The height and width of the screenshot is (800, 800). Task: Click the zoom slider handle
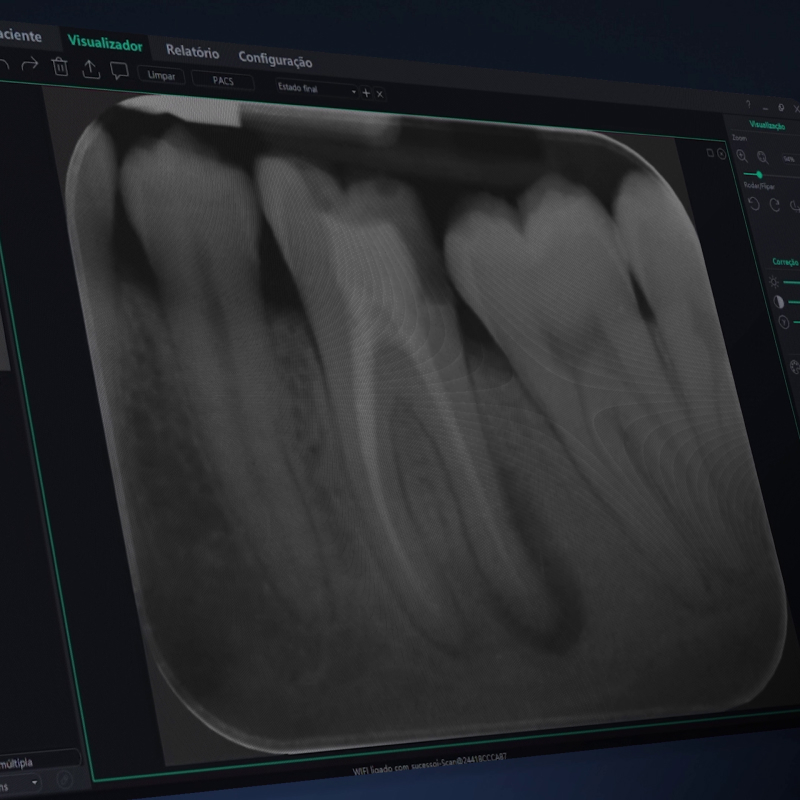point(759,174)
